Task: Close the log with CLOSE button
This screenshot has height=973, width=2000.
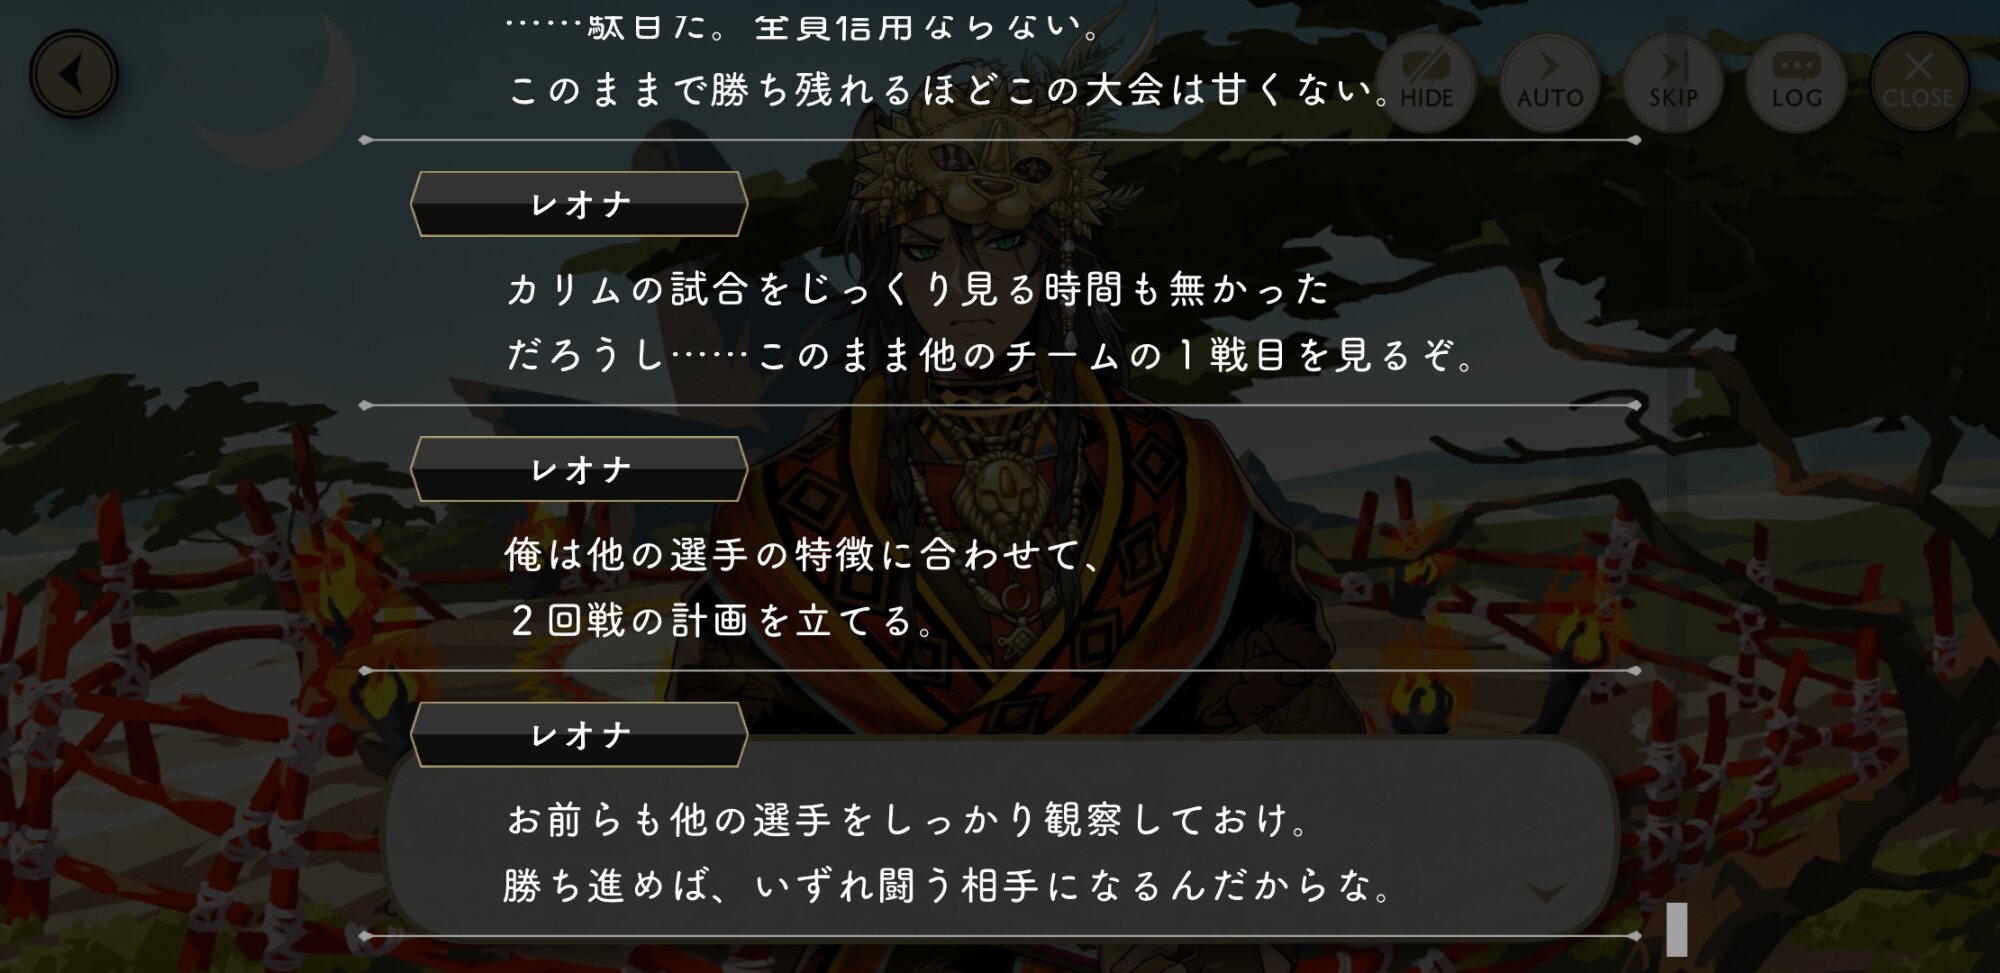Action: [1918, 82]
